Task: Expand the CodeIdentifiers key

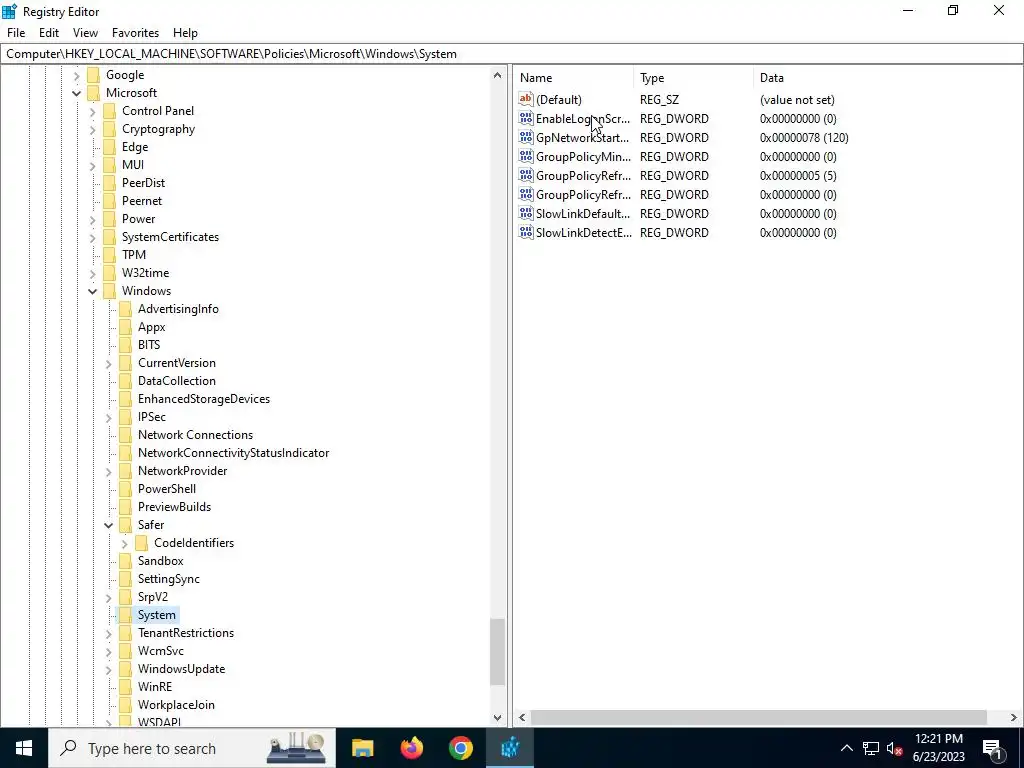Action: [x=125, y=543]
